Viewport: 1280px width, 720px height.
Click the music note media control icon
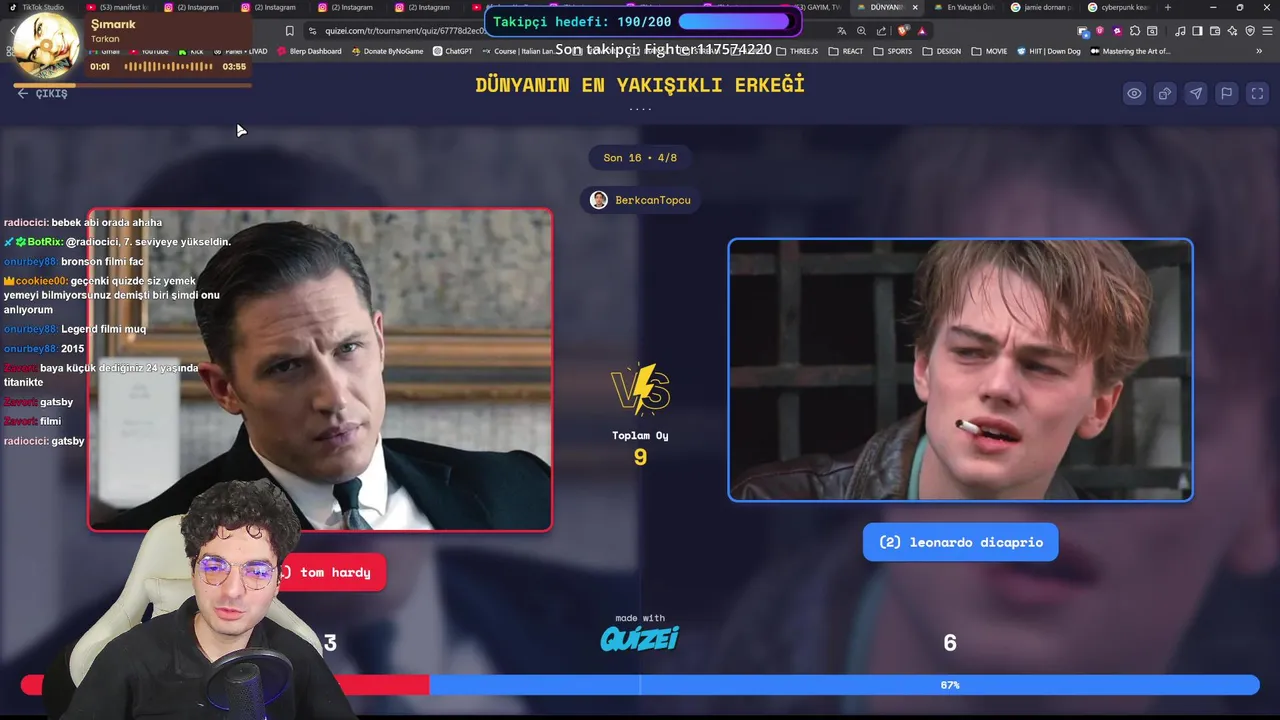pyautogui.click(x=1180, y=31)
